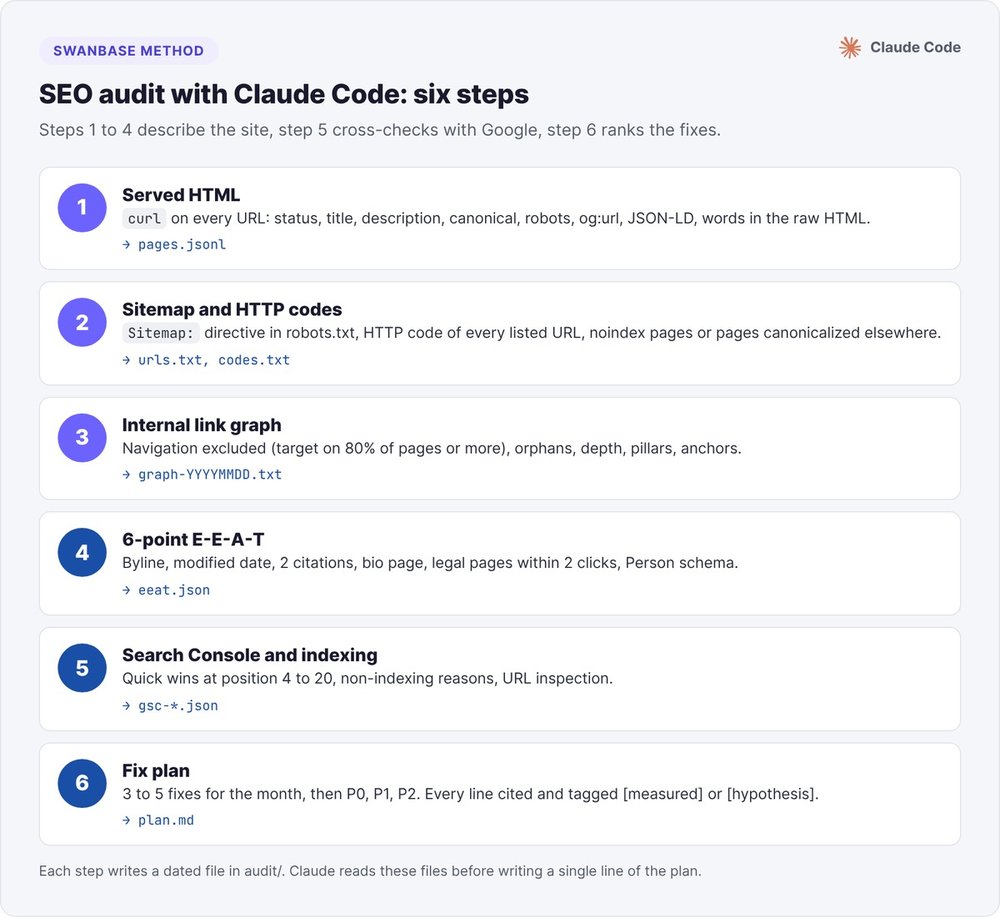Click the pages.jsonl output file name
The width and height of the screenshot is (1000, 918).
coord(182,245)
